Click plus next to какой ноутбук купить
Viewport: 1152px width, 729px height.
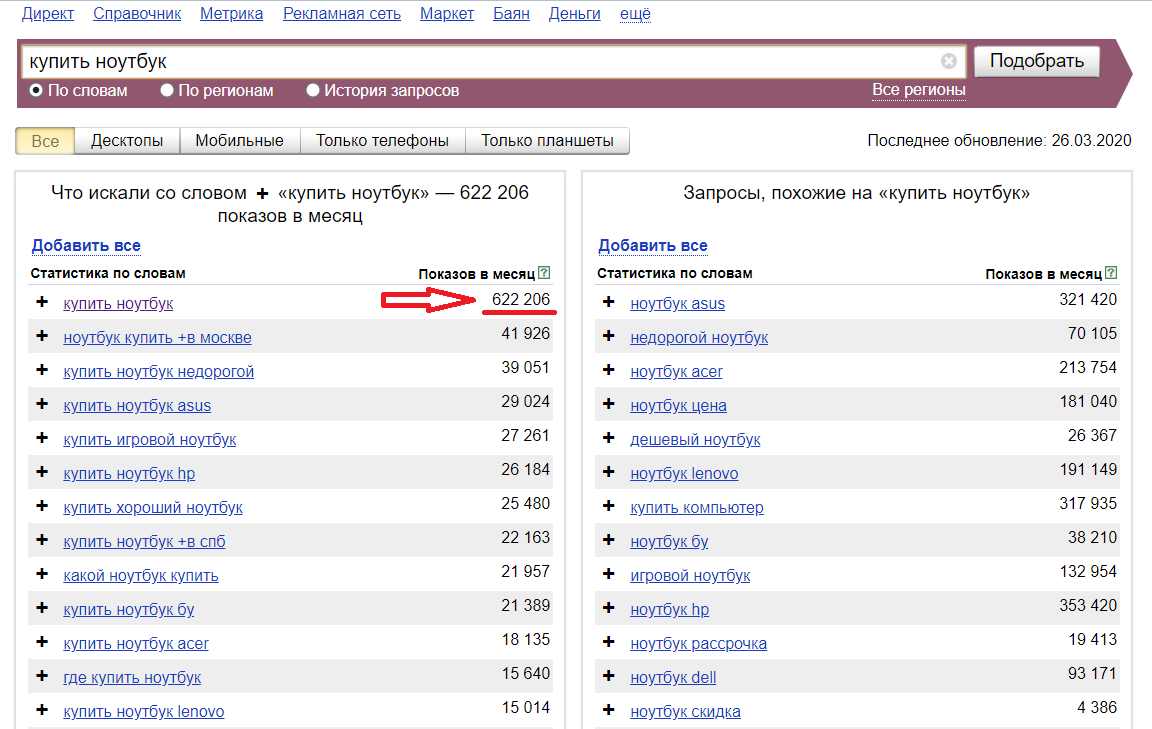42,574
